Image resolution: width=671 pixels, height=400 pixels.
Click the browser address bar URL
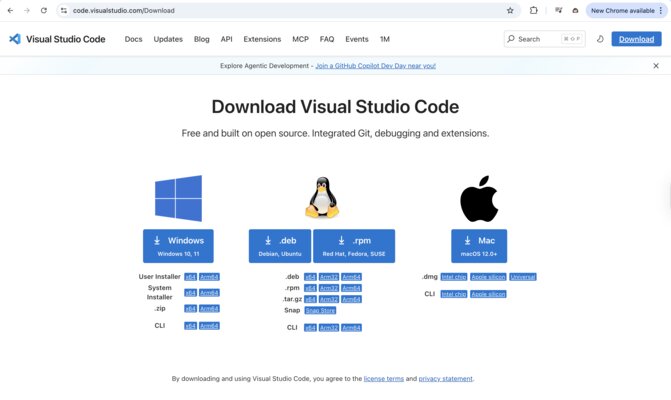tap(124, 11)
